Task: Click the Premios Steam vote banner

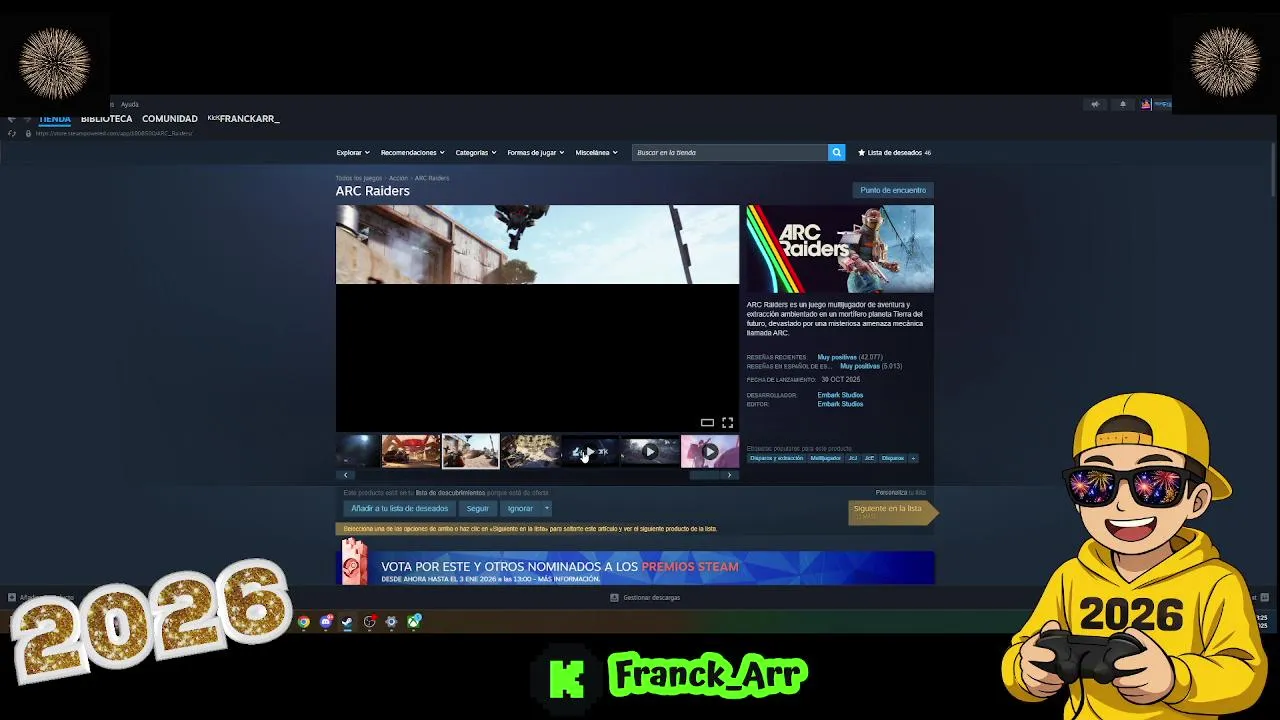Action: (x=637, y=567)
